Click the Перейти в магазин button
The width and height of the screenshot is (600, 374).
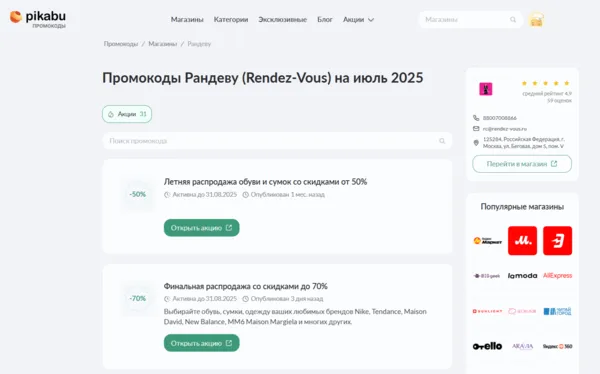point(522,164)
